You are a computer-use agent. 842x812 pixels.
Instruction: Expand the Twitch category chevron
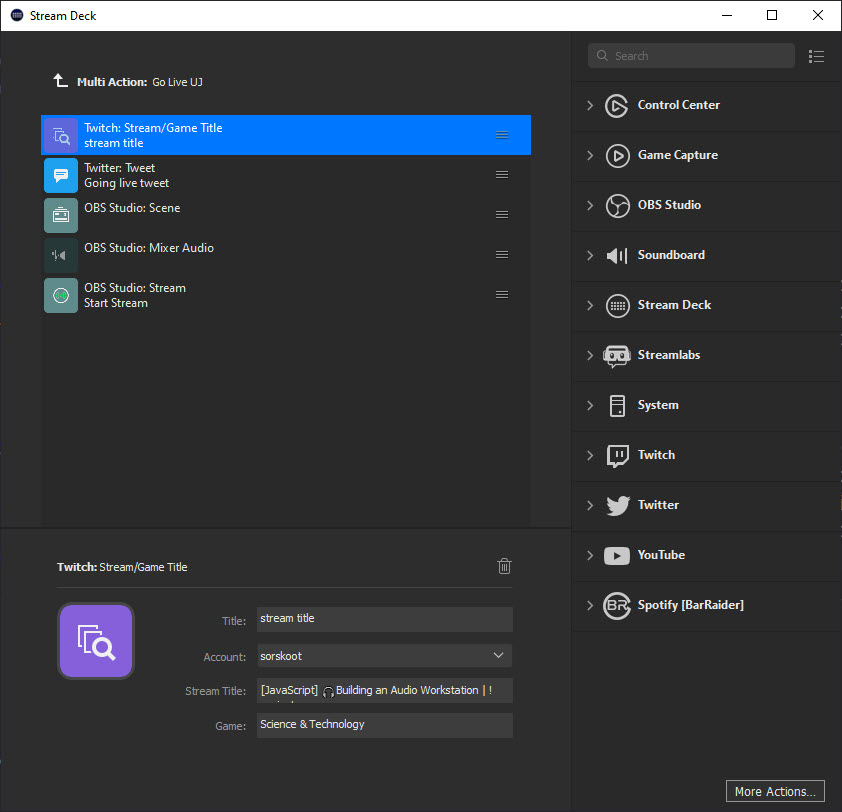pyautogui.click(x=590, y=455)
